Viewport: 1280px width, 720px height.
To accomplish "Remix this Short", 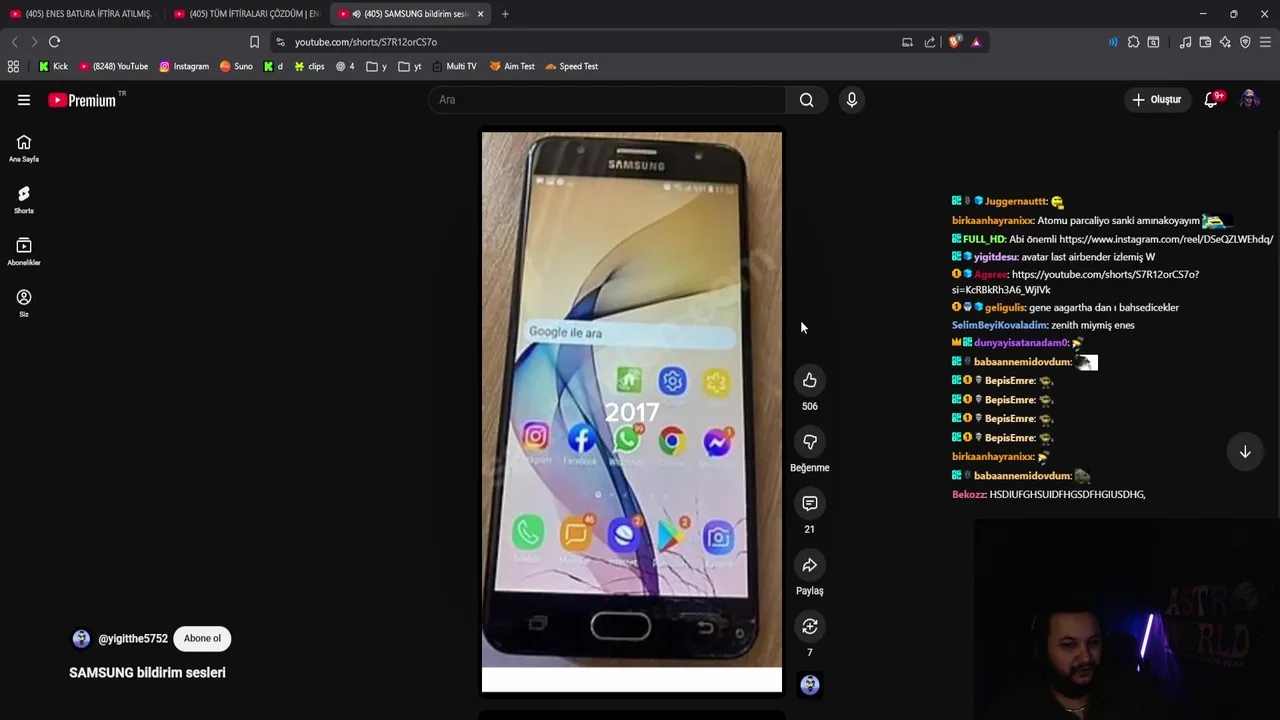I will (810, 627).
